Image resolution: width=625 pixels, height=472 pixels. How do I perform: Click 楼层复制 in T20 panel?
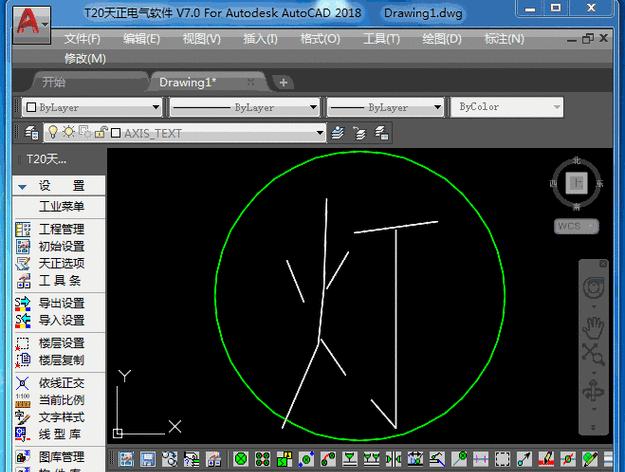(61, 360)
